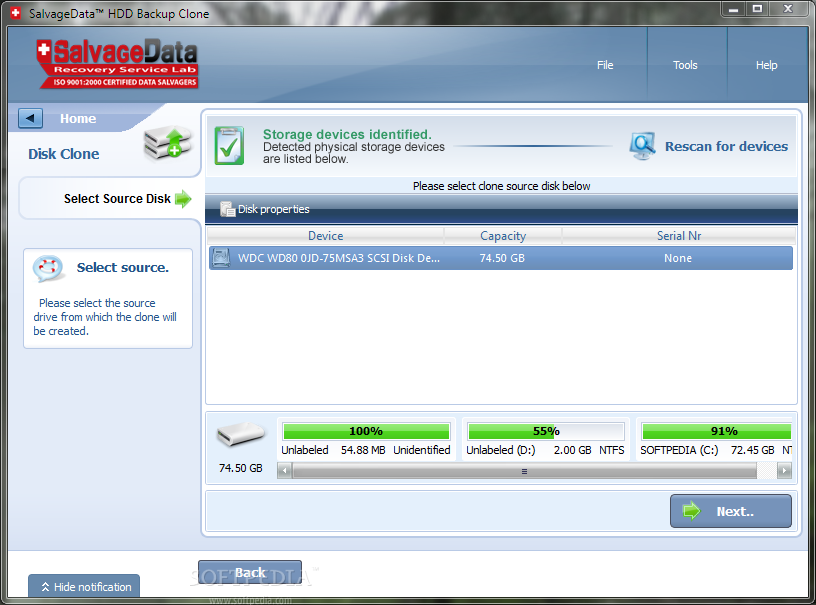The image size is (816, 605).
Task: Click the None serial number cell
Action: pyautogui.click(x=678, y=258)
